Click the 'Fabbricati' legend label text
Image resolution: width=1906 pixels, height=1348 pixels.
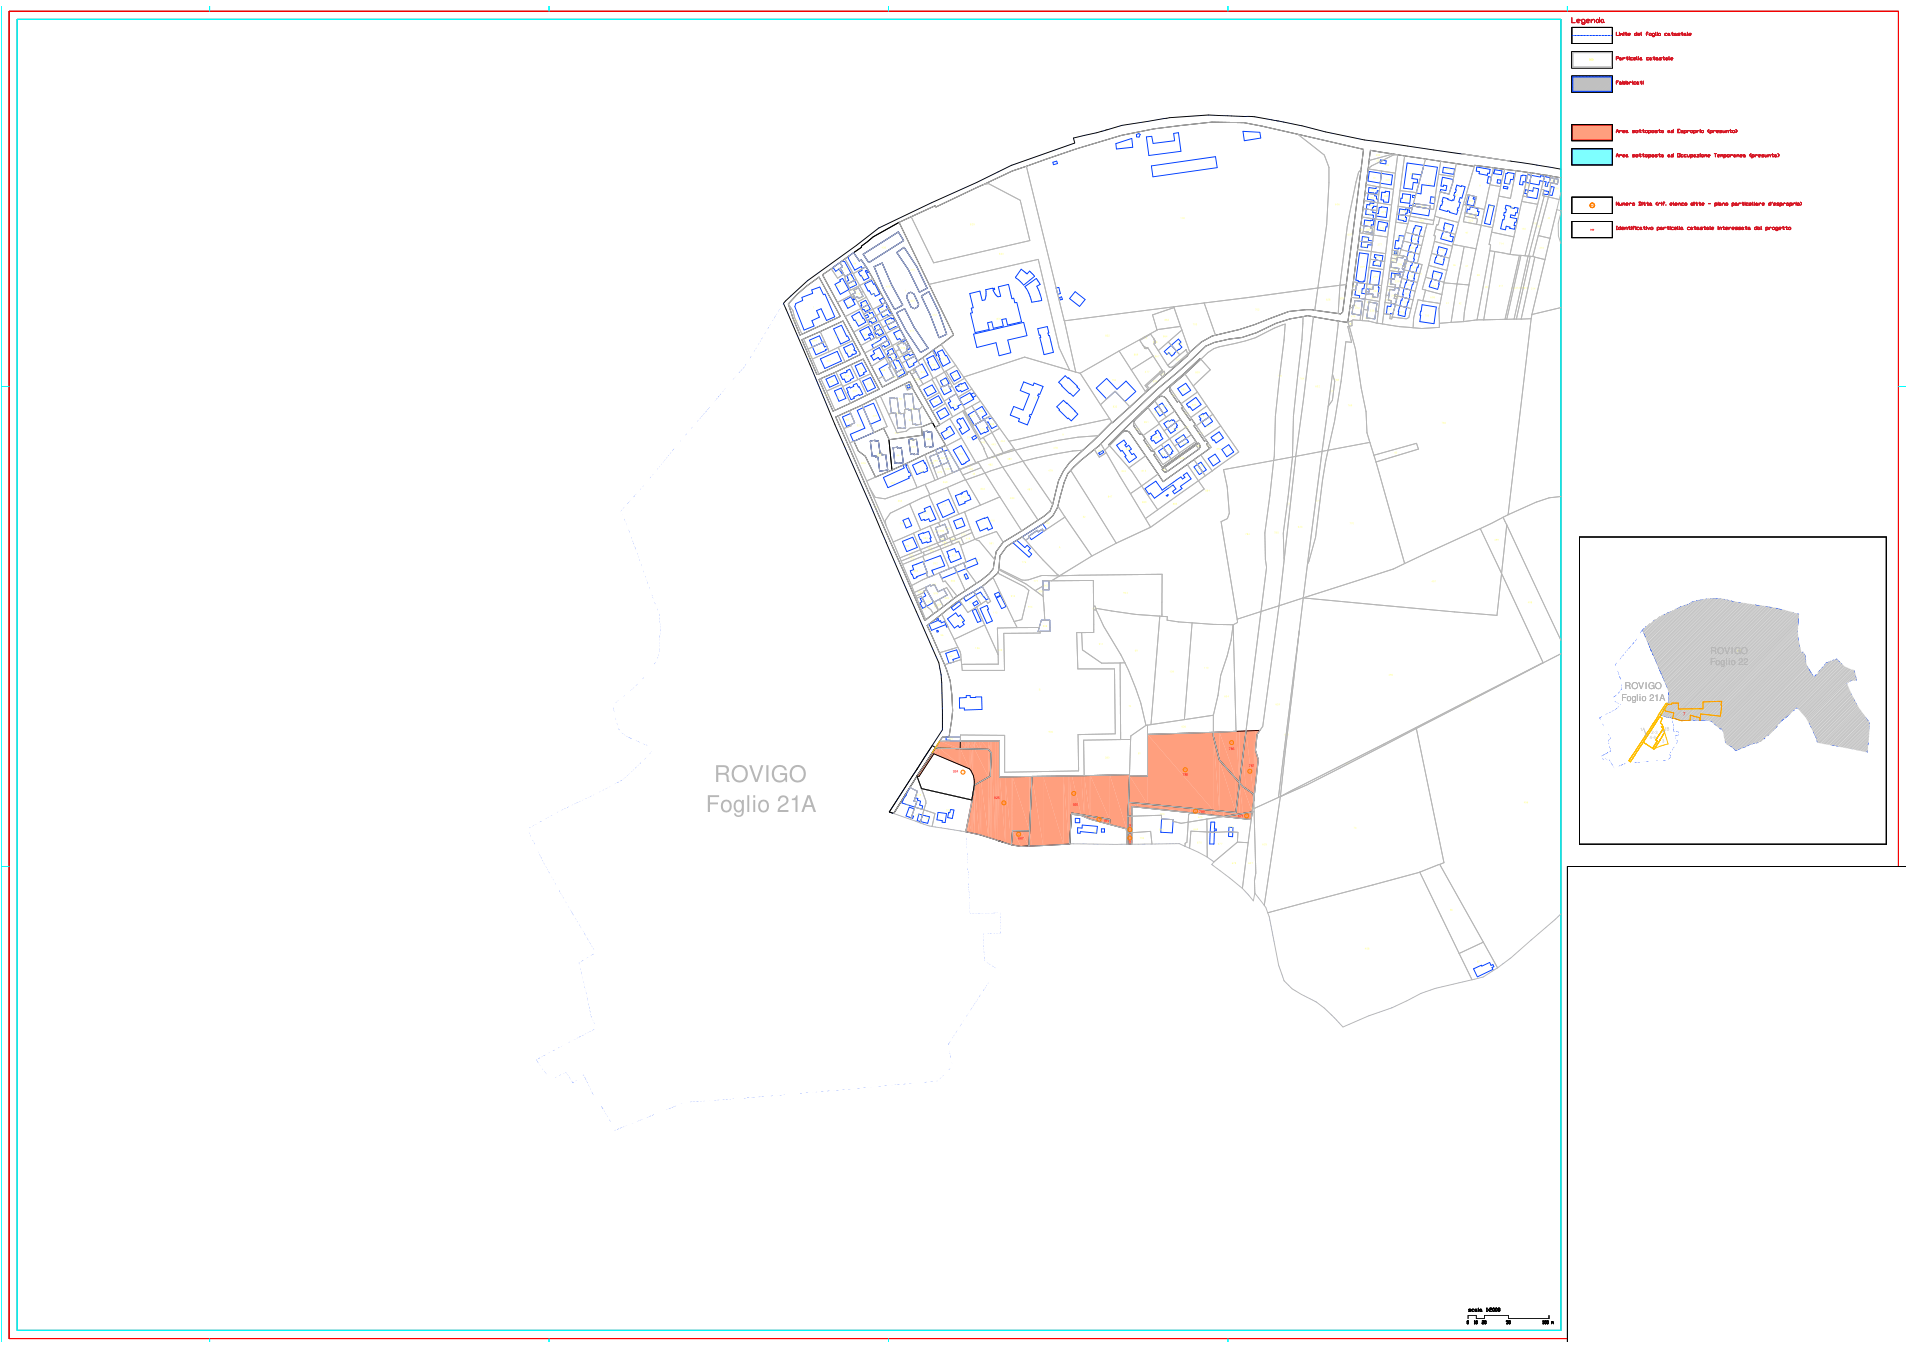[1629, 83]
